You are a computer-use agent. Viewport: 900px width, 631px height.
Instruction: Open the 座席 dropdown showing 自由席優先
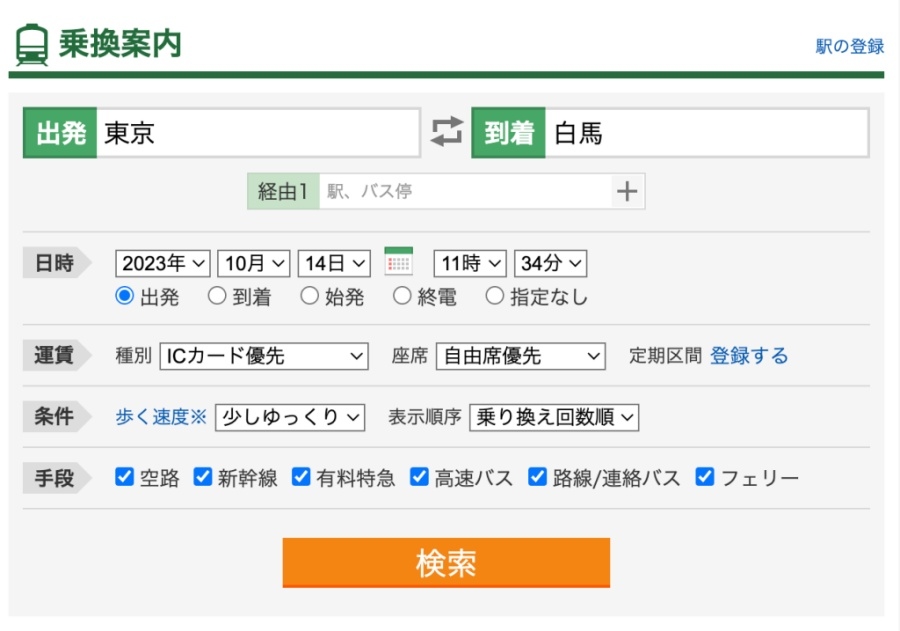[520, 356]
